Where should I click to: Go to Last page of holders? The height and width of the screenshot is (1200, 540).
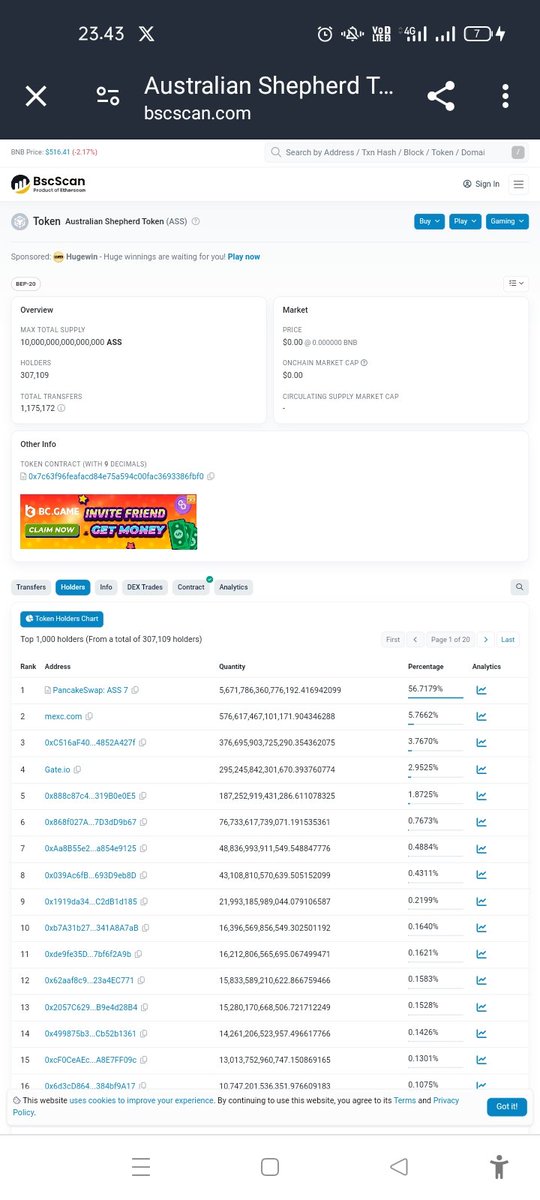(508, 639)
